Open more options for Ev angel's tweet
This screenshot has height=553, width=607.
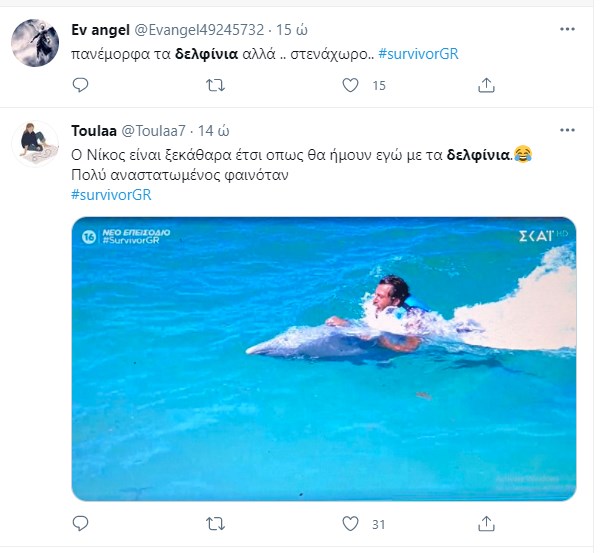tap(569, 28)
